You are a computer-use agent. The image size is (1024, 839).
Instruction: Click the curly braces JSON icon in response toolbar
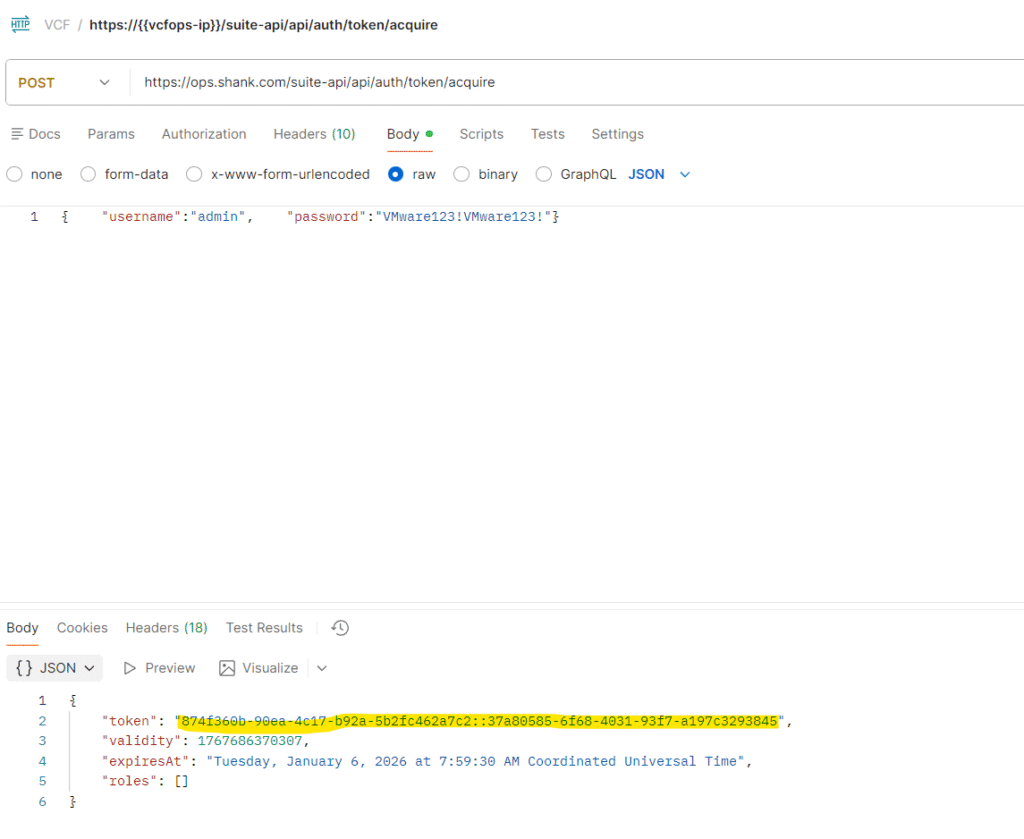coord(23,668)
